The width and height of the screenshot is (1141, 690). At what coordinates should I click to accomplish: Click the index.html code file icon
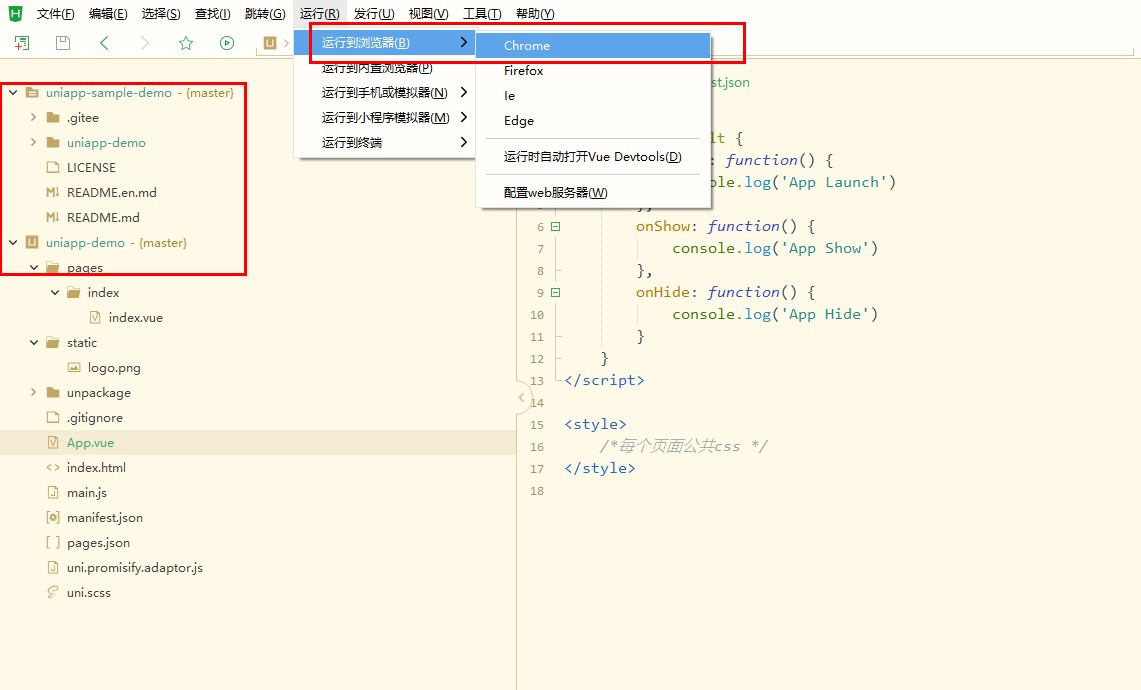(53, 467)
